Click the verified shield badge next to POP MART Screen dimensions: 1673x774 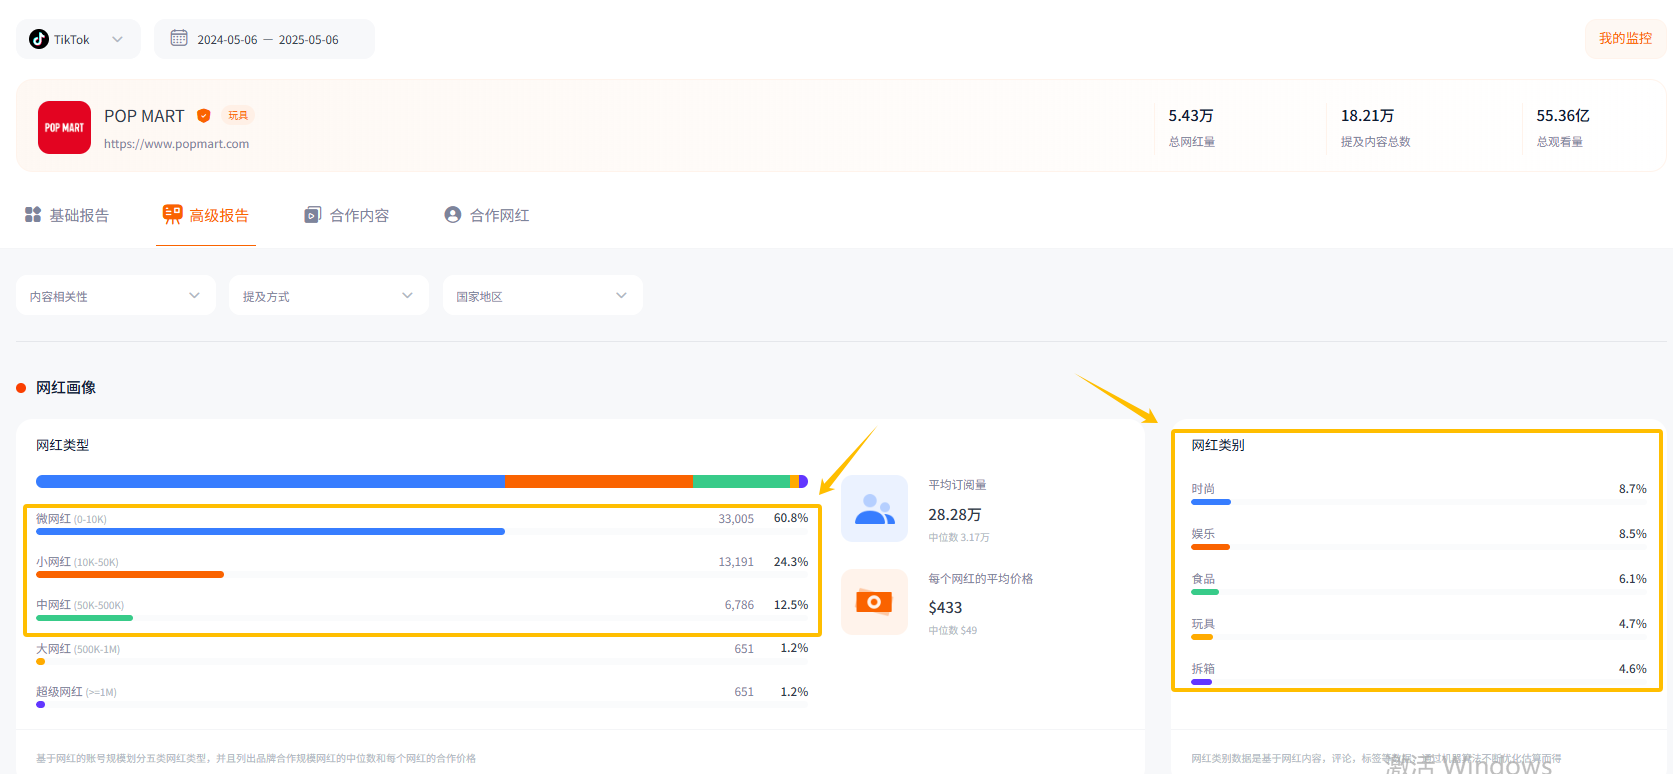click(x=204, y=116)
